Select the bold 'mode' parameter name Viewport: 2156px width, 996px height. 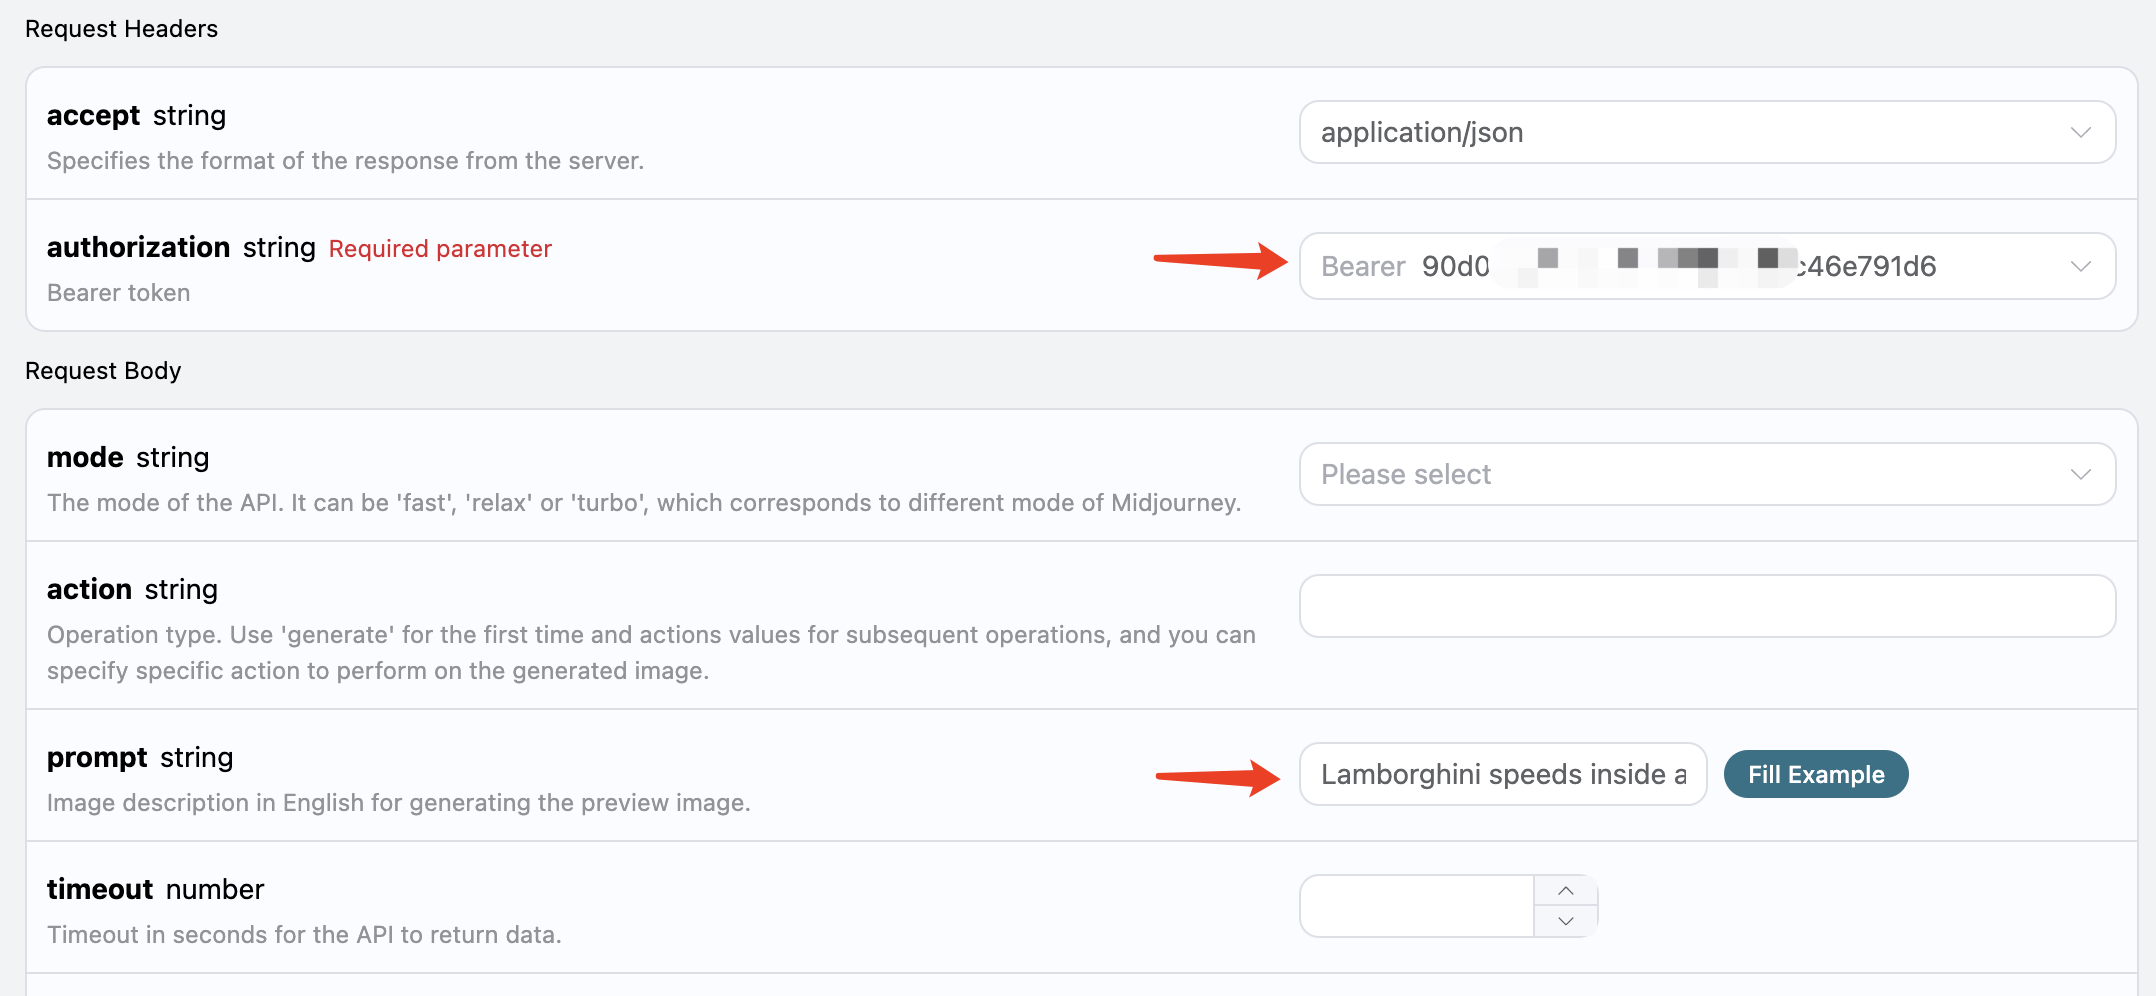[85, 457]
